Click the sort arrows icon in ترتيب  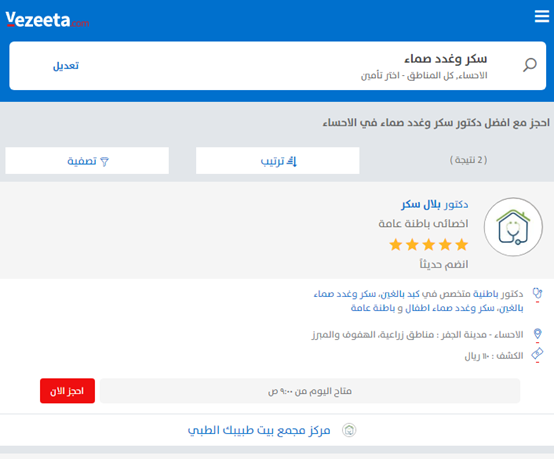click(292, 161)
